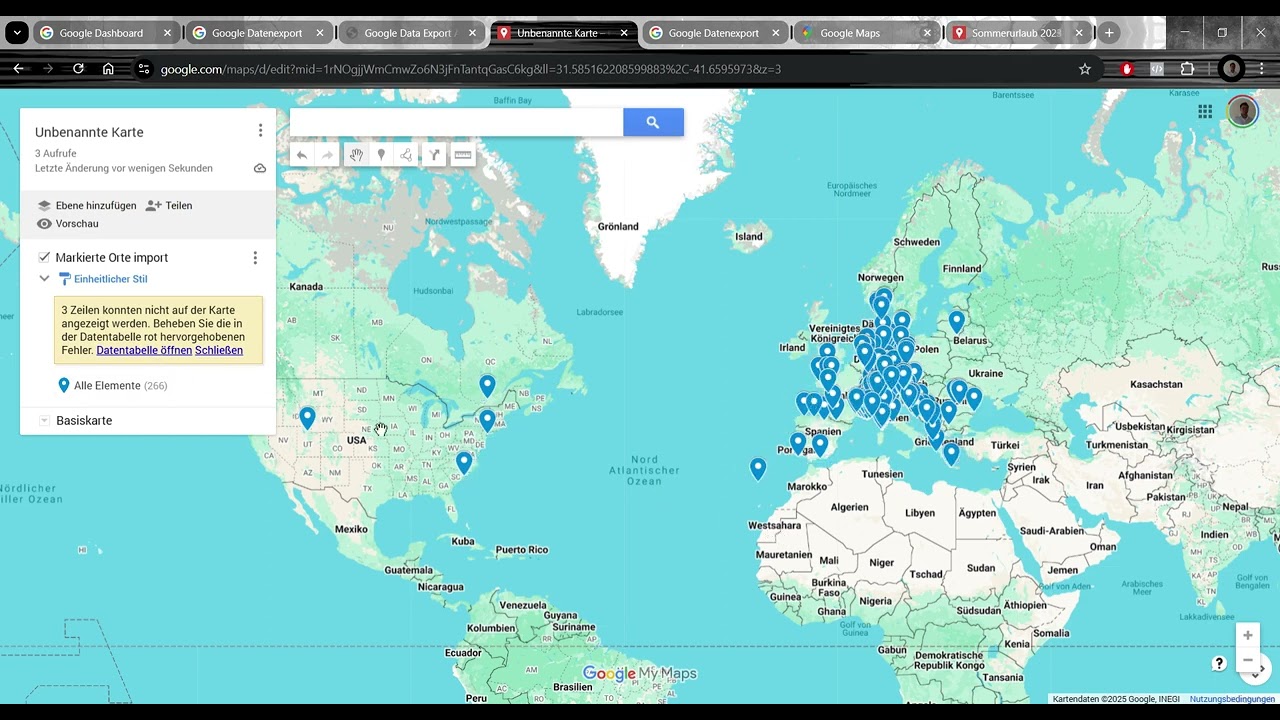This screenshot has height=720, width=1280.
Task: Bookmark this page with the star
Action: click(1085, 69)
